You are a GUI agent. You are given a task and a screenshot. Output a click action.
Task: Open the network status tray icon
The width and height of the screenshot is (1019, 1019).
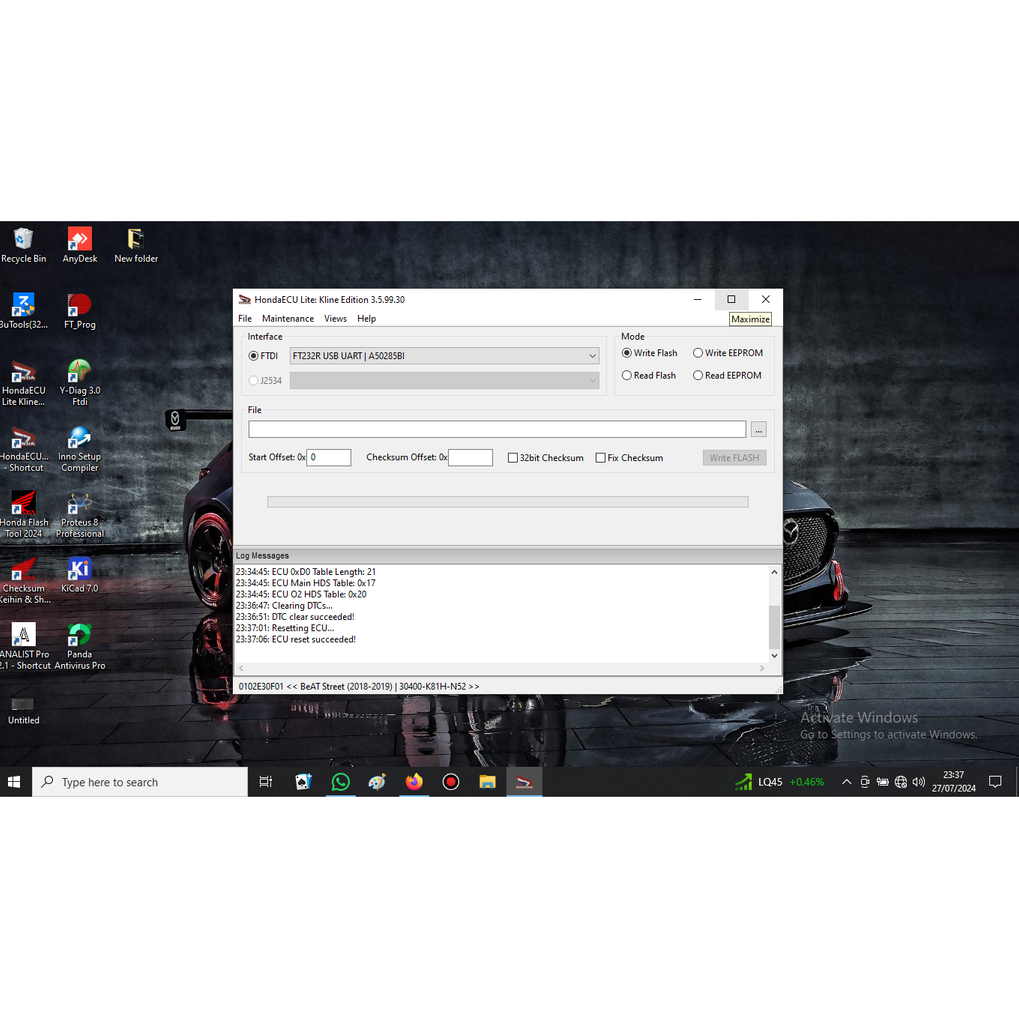tap(901, 782)
